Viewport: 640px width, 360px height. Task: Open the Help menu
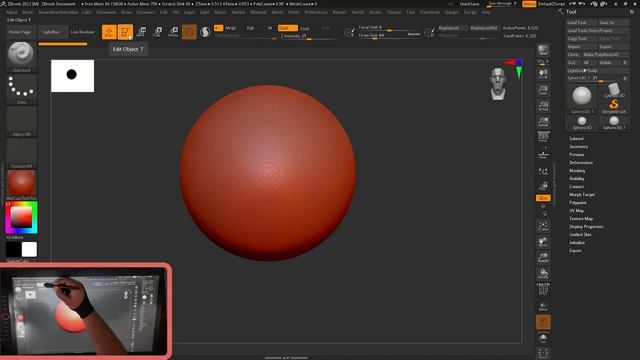pos(485,12)
